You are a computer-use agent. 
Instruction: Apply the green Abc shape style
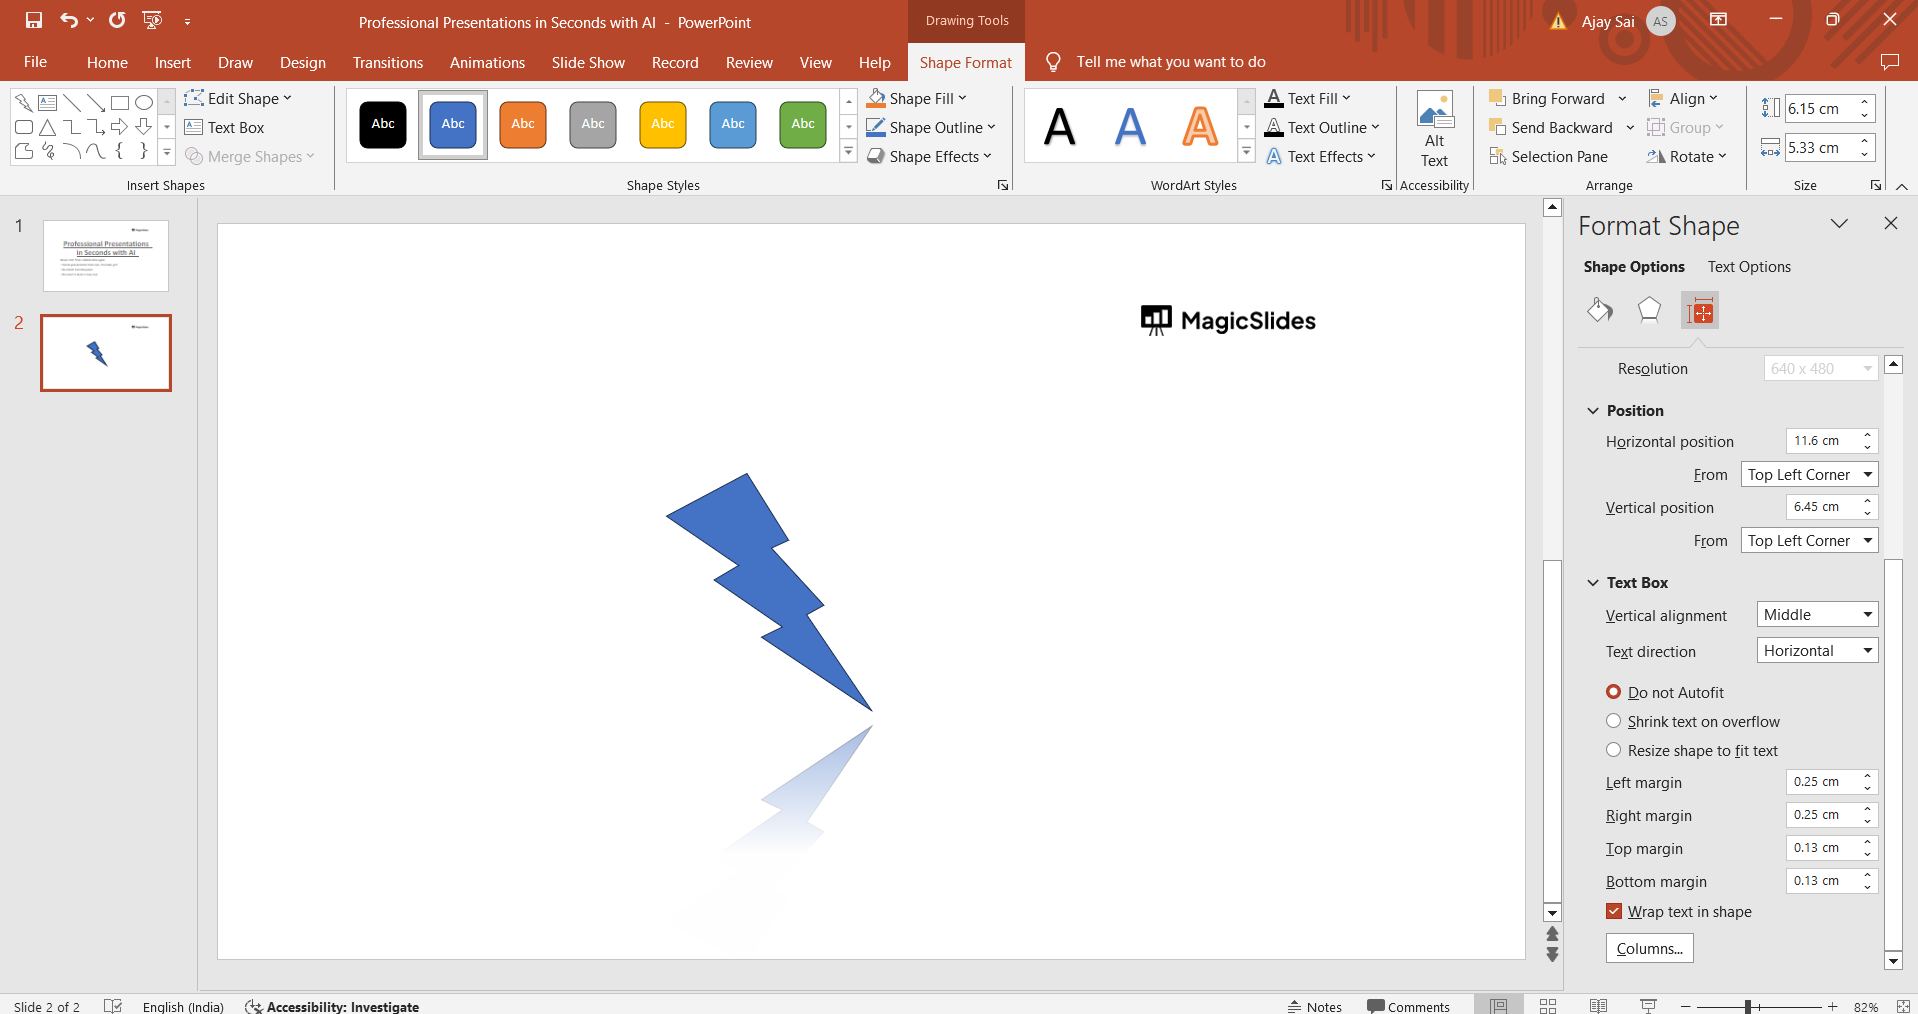coord(803,124)
